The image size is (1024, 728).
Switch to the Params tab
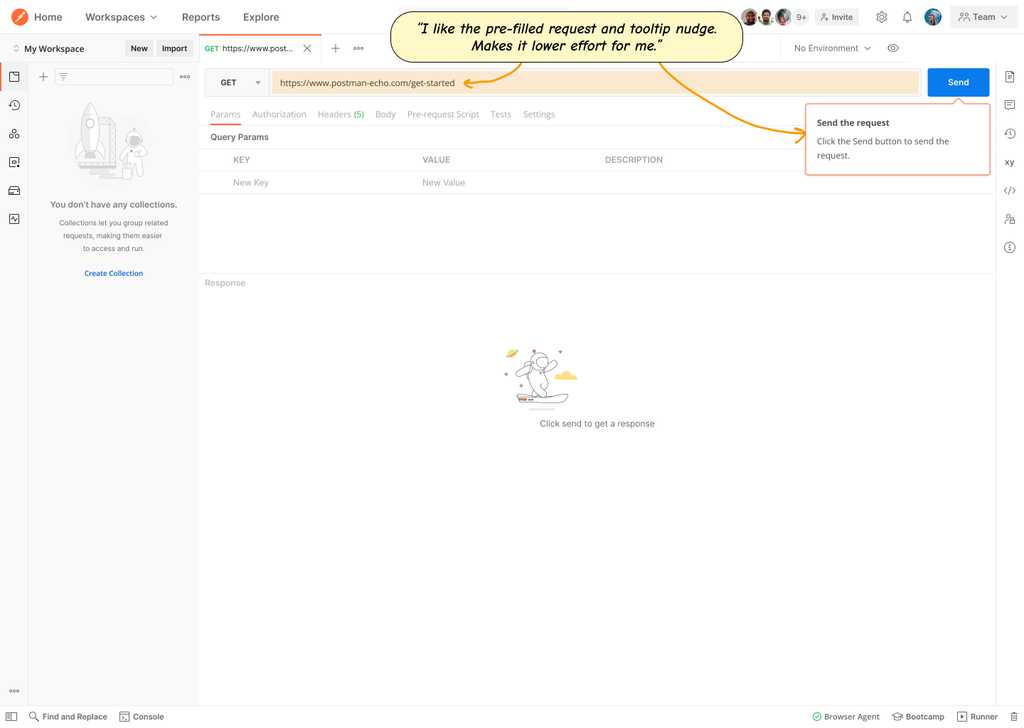point(225,114)
